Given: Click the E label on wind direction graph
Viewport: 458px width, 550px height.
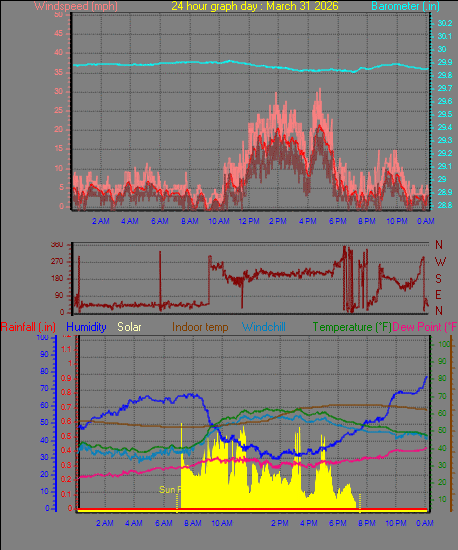Looking at the screenshot, I should [x=438, y=295].
